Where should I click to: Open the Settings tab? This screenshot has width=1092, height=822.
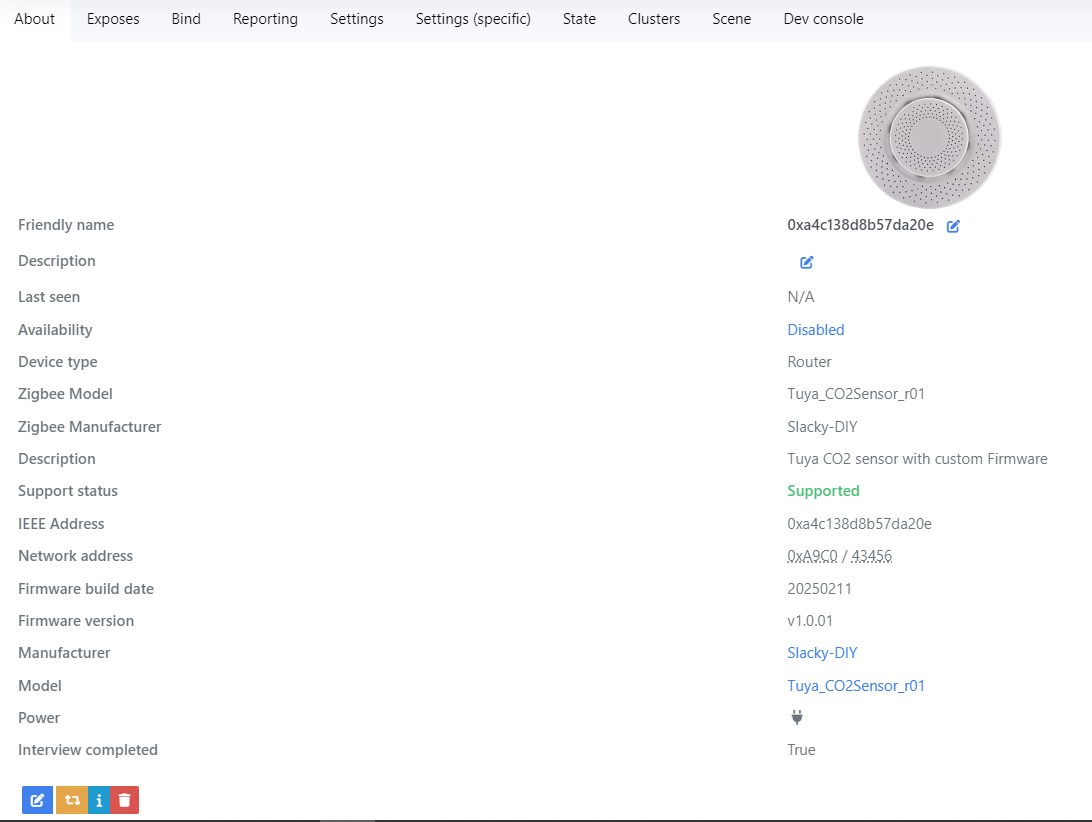357,20
